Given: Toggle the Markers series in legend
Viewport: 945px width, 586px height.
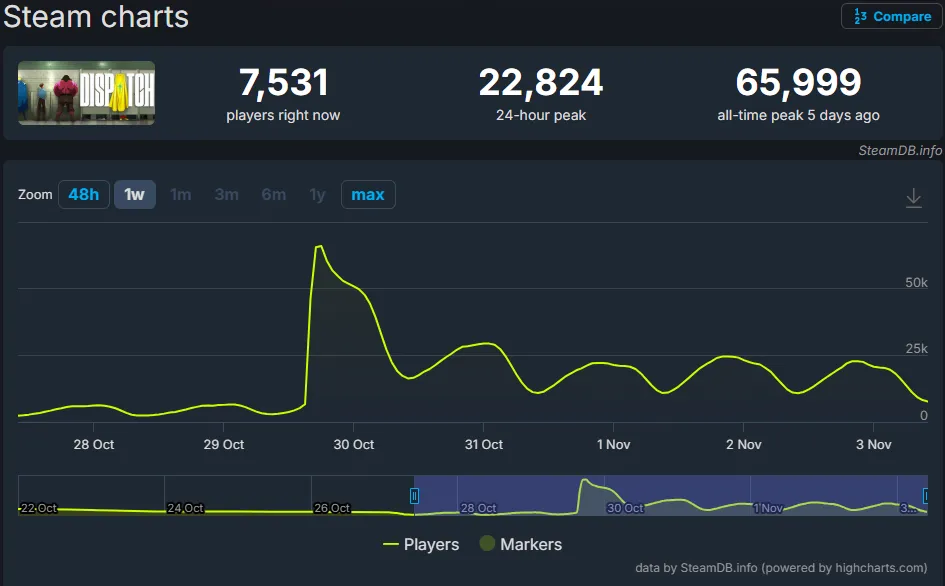Looking at the screenshot, I should pos(520,544).
